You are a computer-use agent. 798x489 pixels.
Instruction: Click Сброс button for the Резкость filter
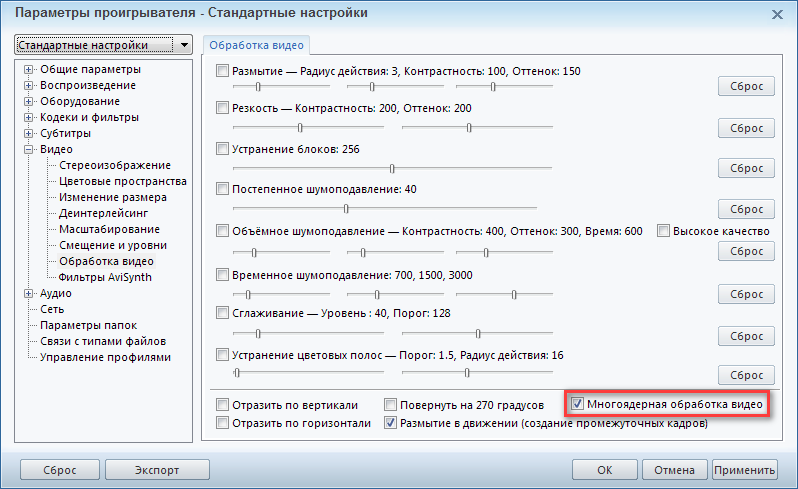pos(745,129)
